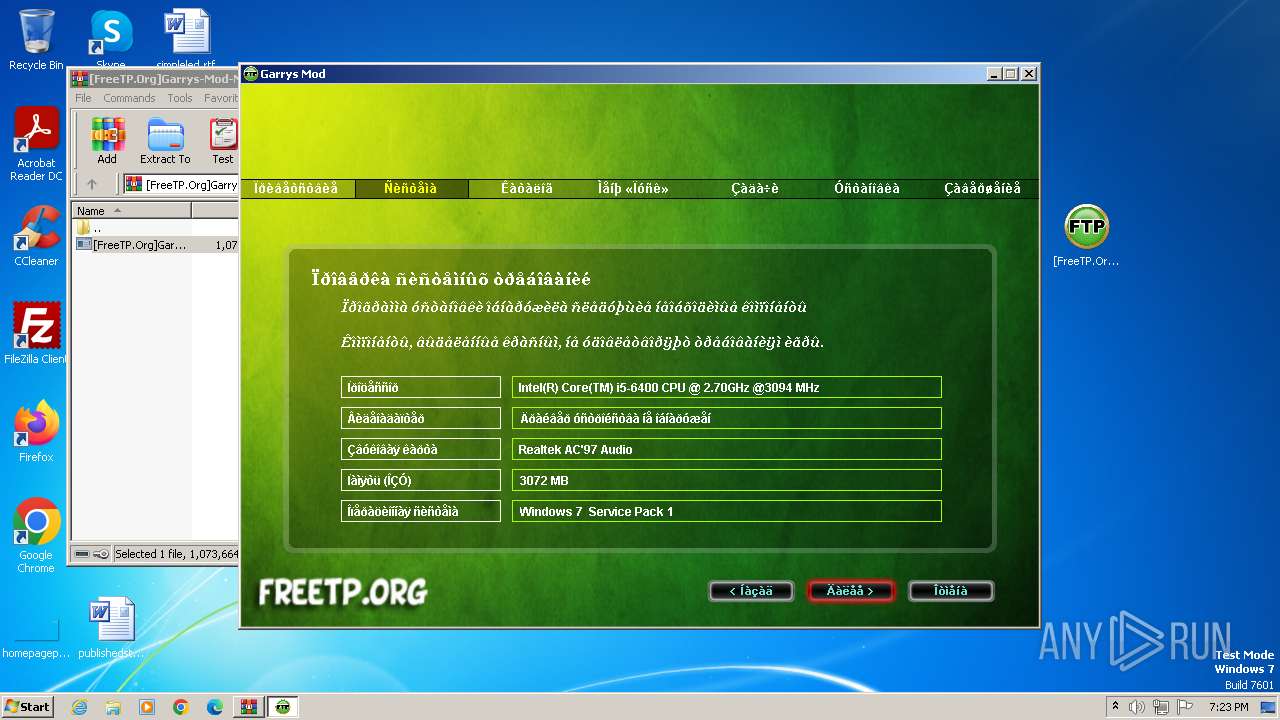Click the sixth installer step tab
This screenshot has width=1280, height=720.
[867, 188]
